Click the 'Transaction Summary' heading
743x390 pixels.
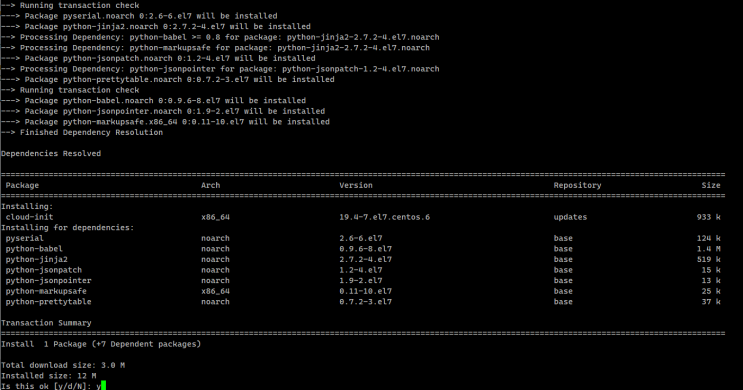(x=46, y=323)
